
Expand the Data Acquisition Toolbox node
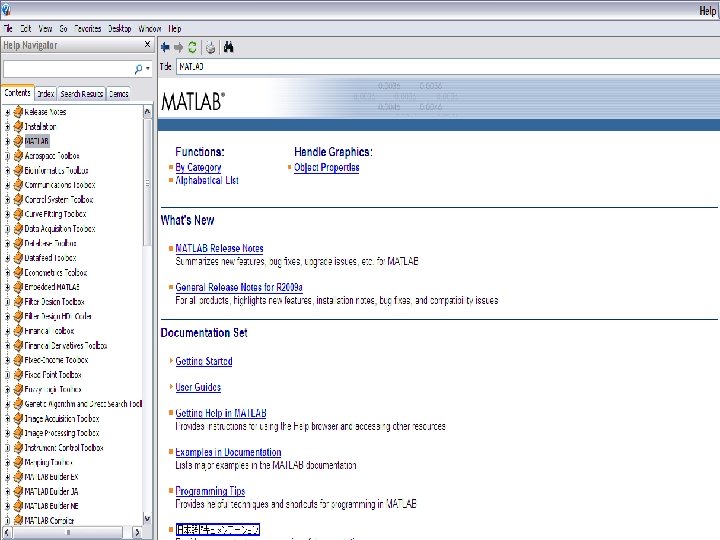[7, 229]
